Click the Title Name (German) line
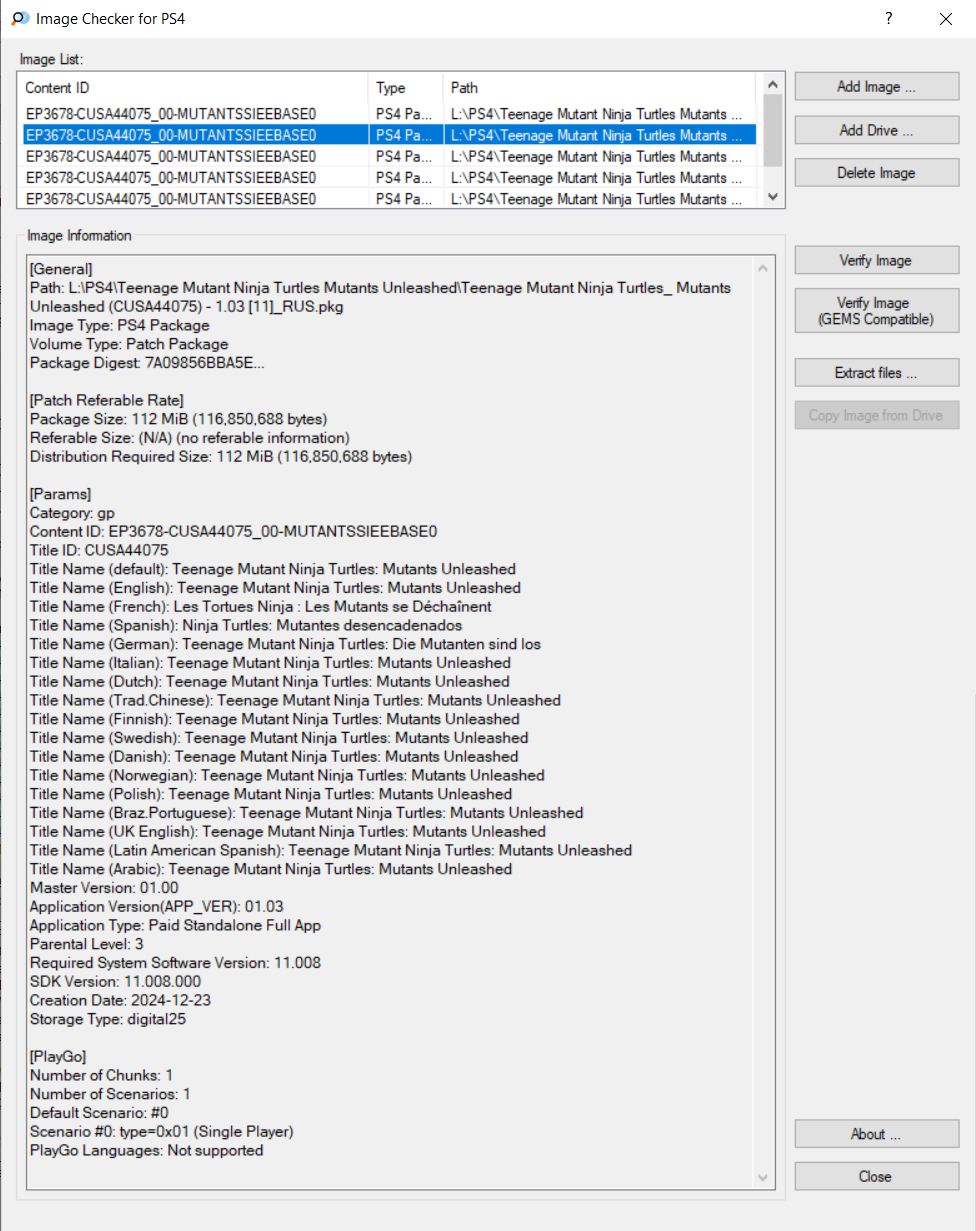Image resolution: width=976 pixels, height=1231 pixels. [285, 644]
